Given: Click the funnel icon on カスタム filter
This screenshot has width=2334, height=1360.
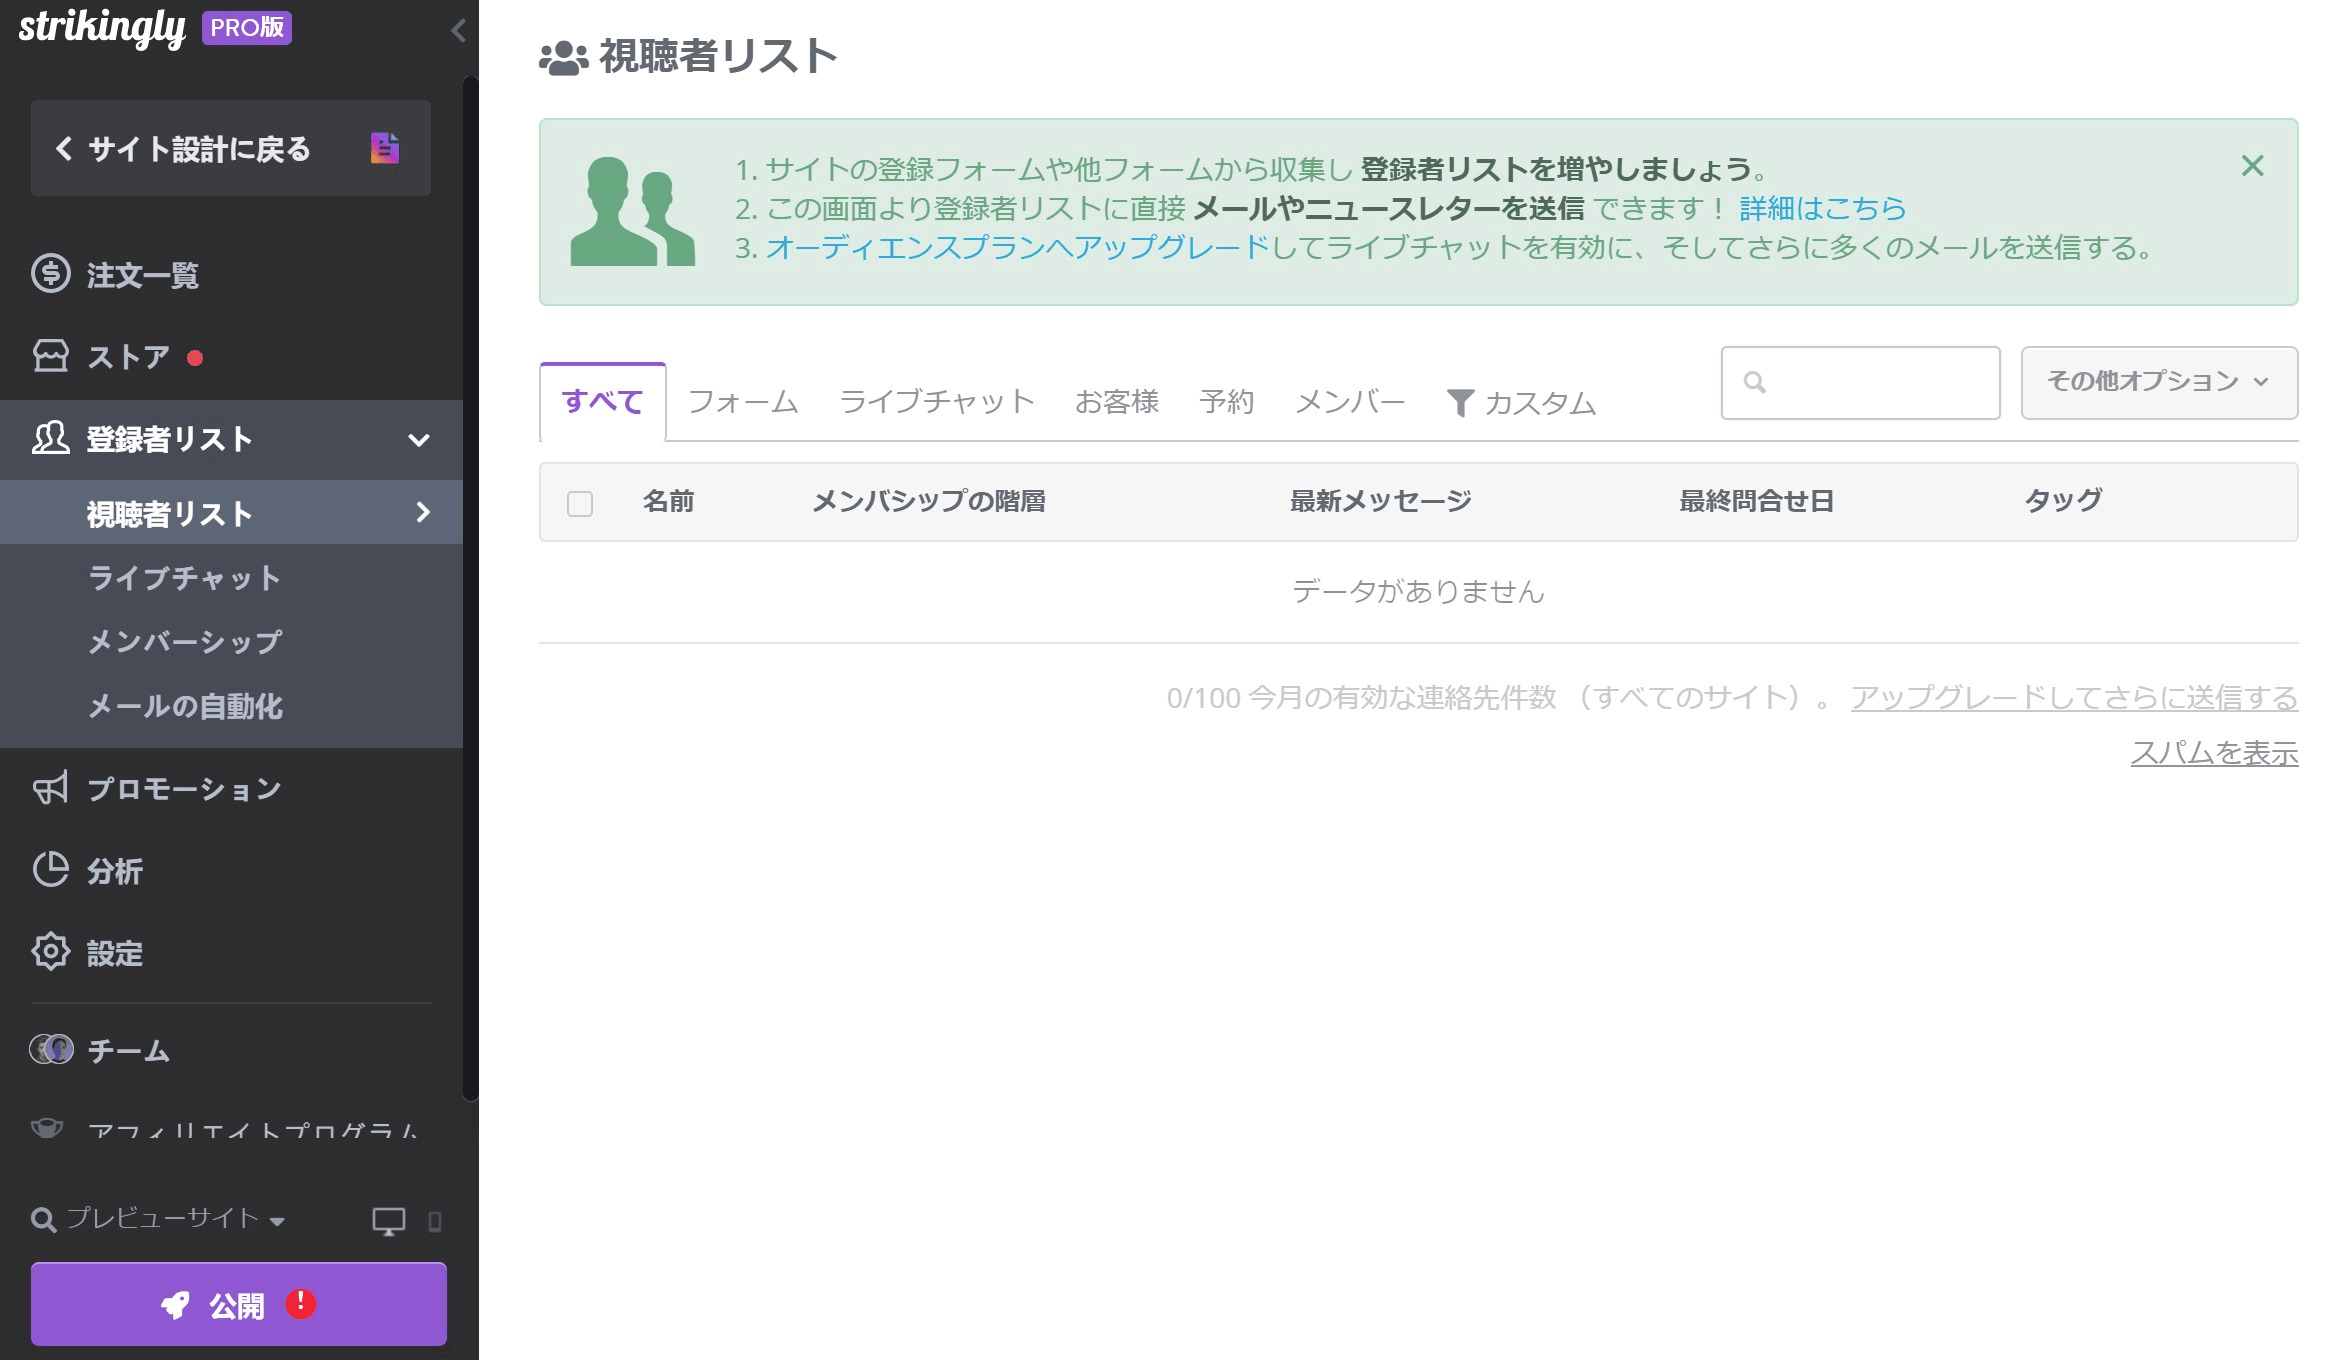Looking at the screenshot, I should 1462,402.
